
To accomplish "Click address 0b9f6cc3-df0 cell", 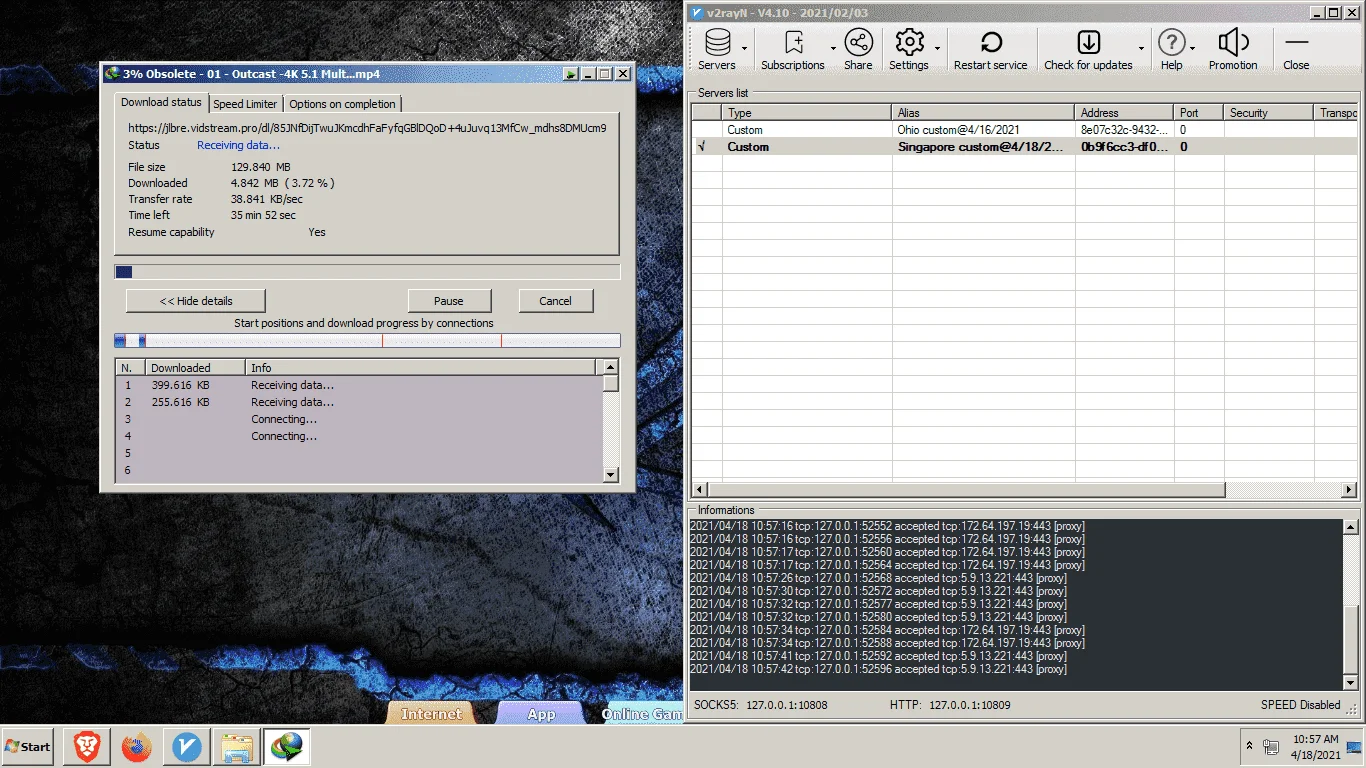I will point(1125,147).
